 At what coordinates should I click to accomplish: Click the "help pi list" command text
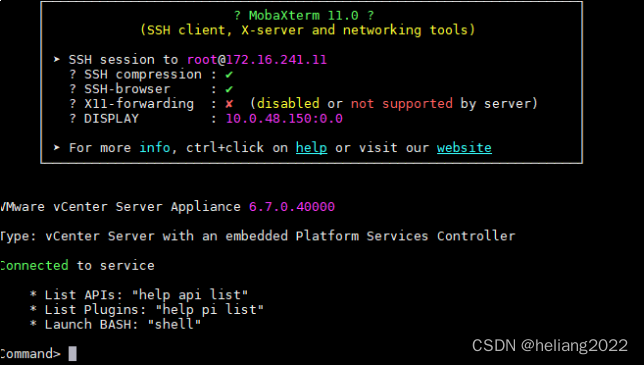pos(209,310)
